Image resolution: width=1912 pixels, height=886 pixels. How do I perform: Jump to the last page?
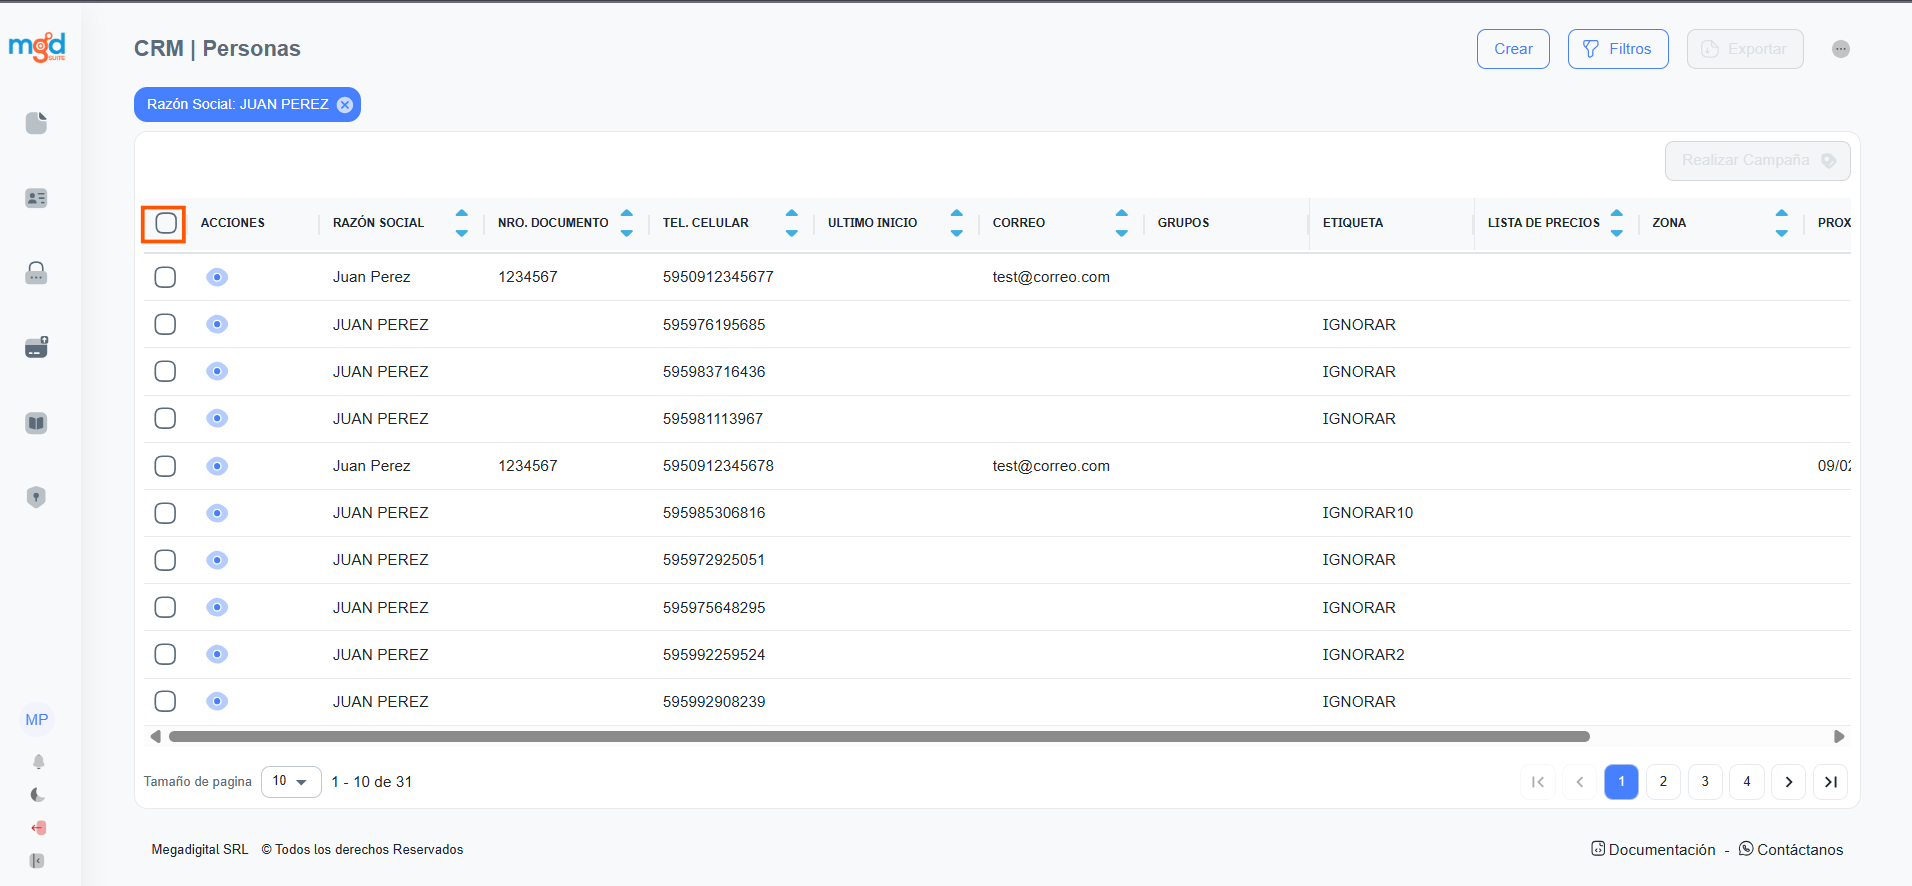coord(1830,781)
